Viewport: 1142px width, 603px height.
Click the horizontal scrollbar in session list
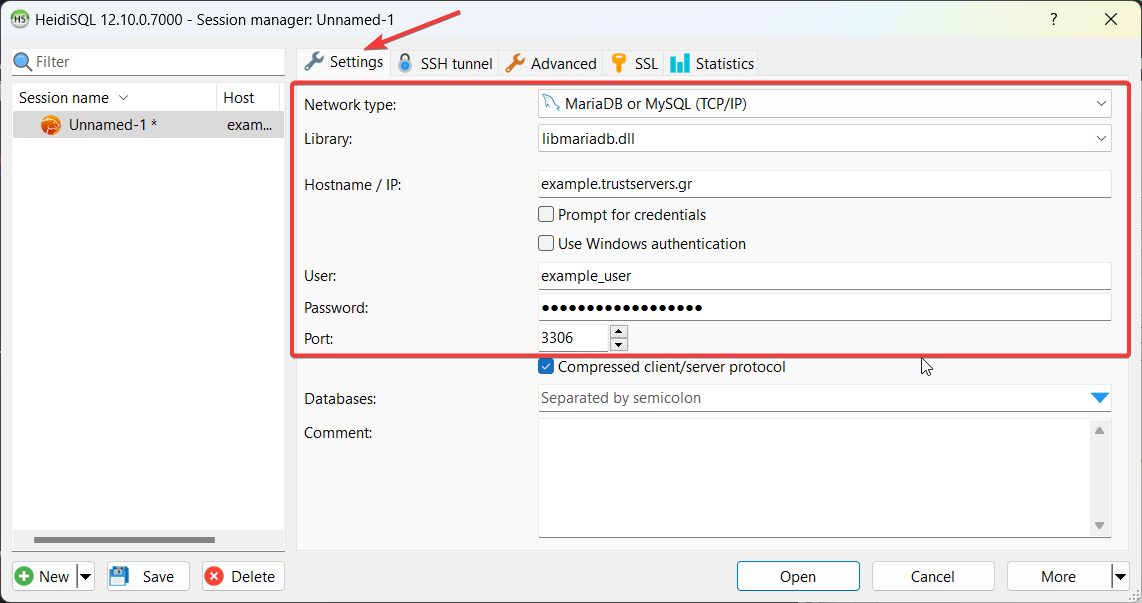[124, 540]
